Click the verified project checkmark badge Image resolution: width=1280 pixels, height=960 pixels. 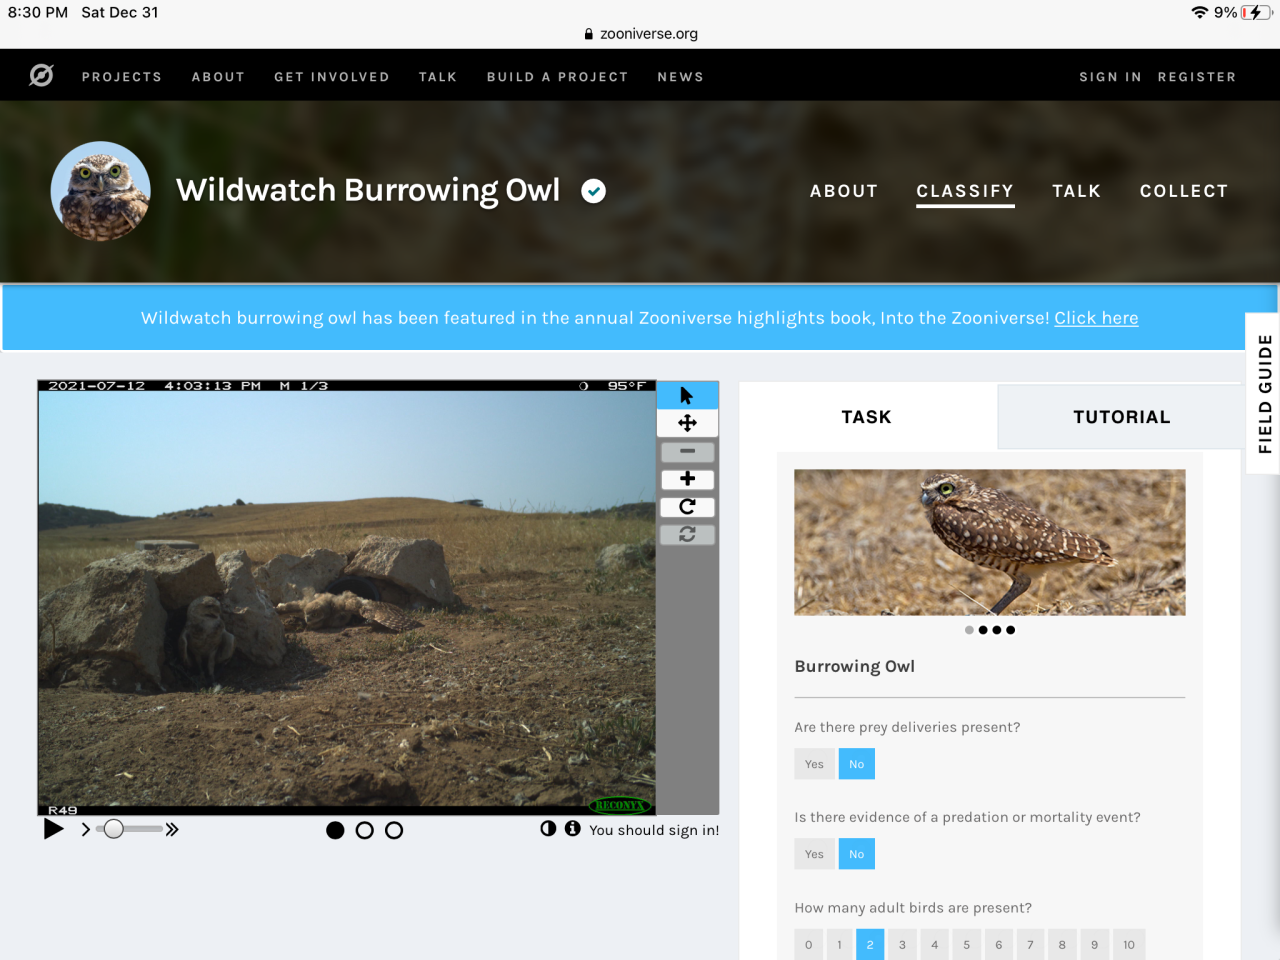[594, 191]
